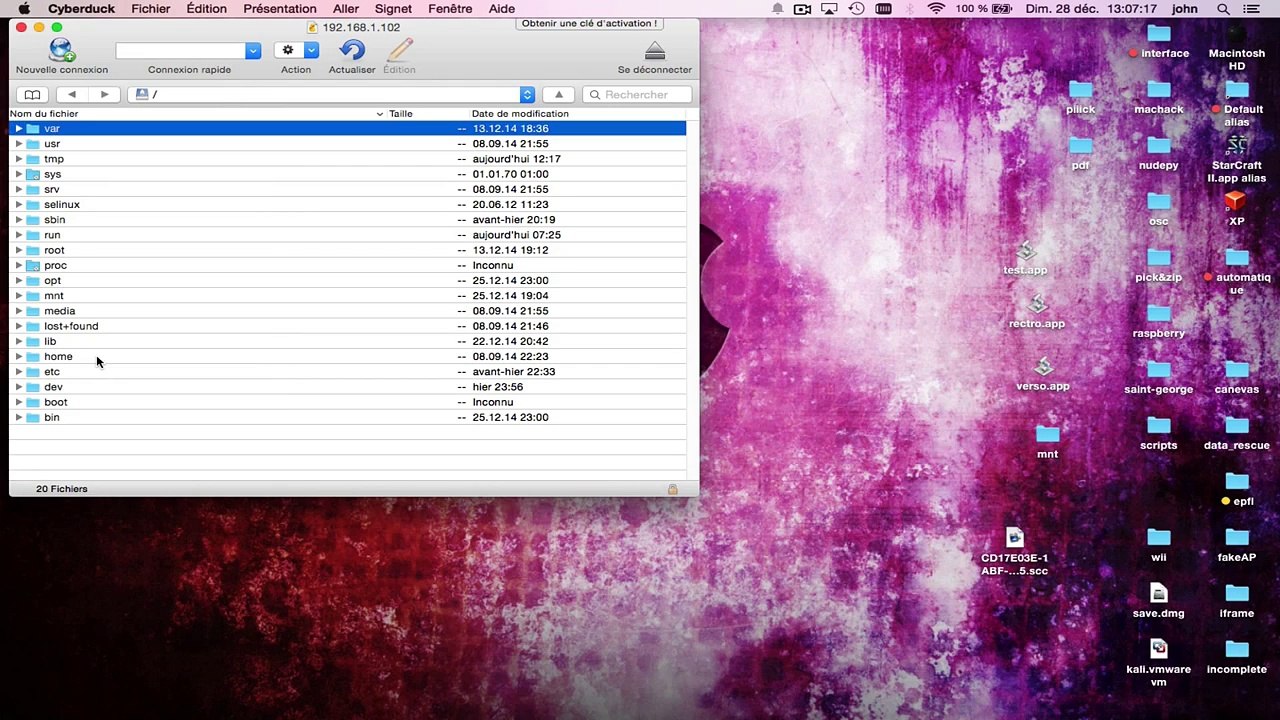Click the Connexion rapide text field
1280x720 pixels.
(x=180, y=50)
